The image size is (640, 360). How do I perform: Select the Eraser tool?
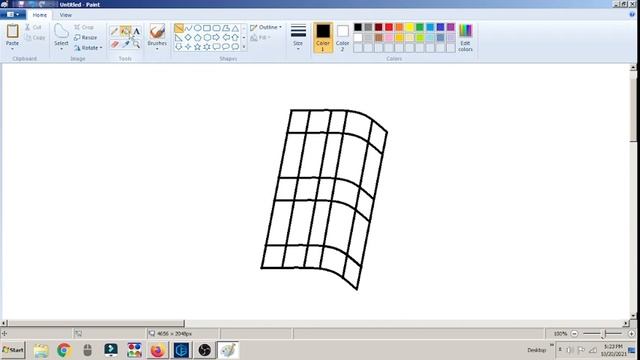pyautogui.click(x=115, y=44)
